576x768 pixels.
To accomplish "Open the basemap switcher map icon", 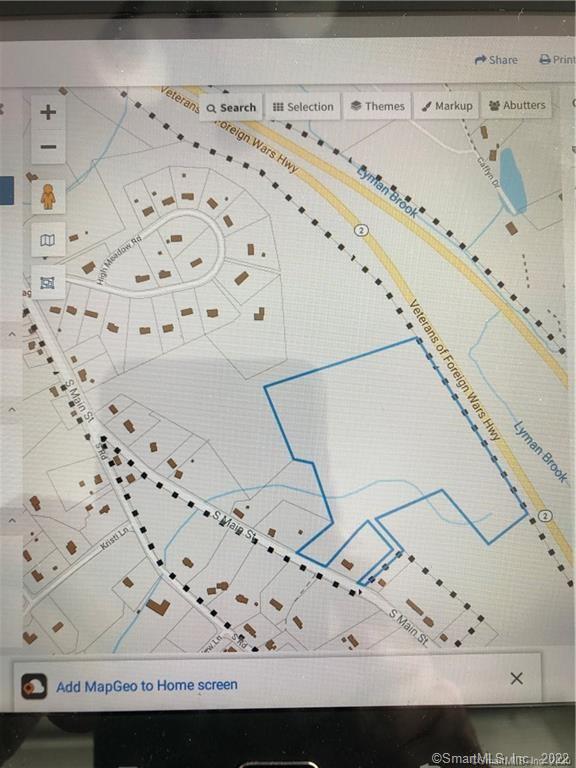I will [48, 240].
